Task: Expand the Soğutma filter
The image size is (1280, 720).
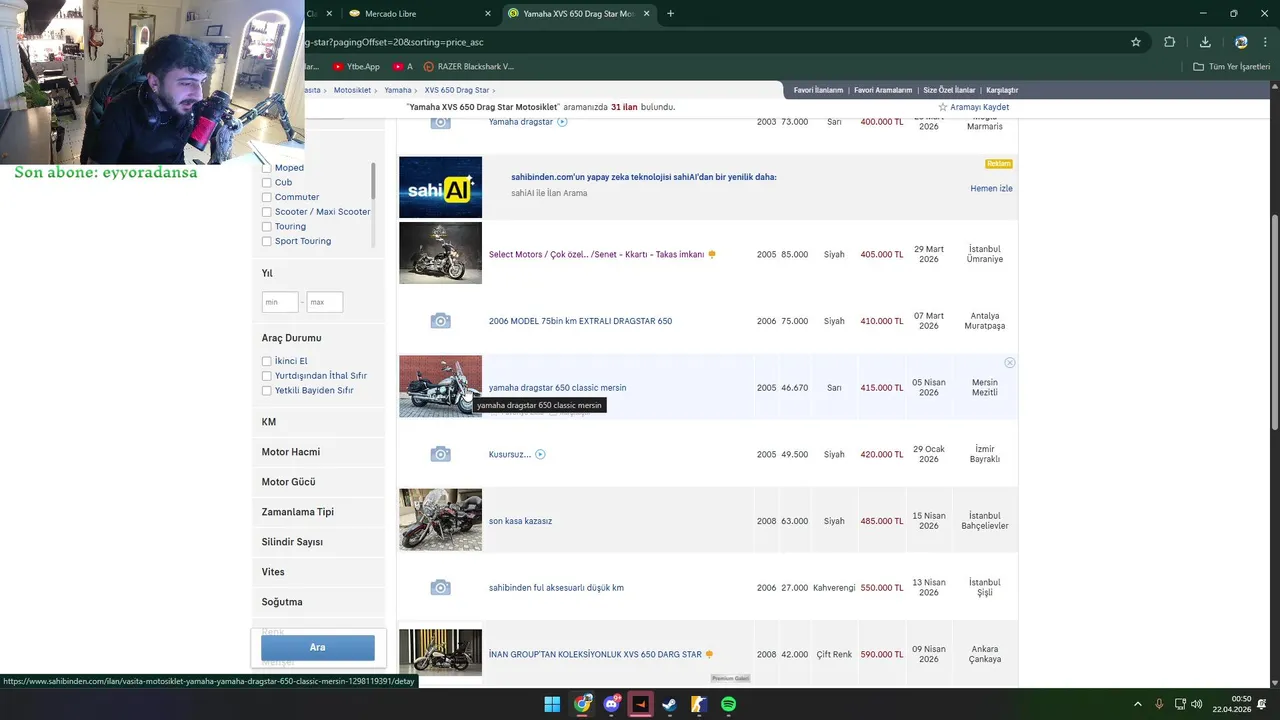Action: (318, 602)
